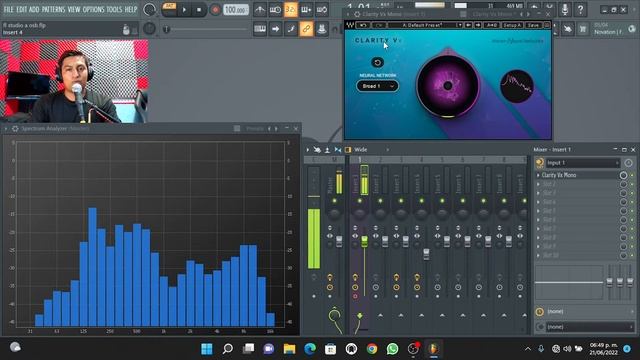Click the large Clarity Vx main knob
640x360 pixels.
[x=448, y=86]
